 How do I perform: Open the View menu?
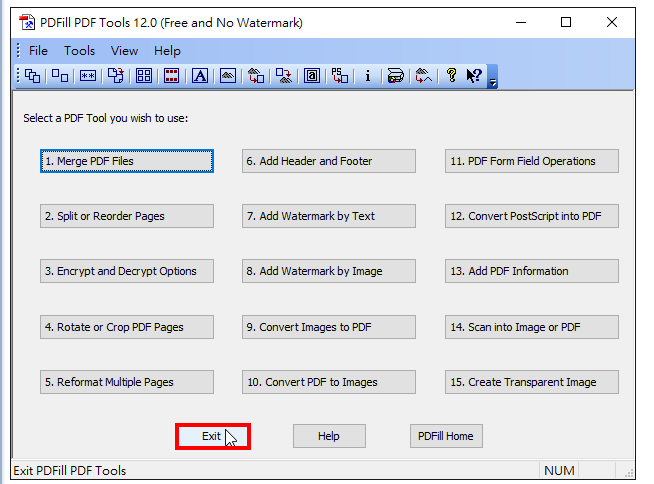tap(124, 51)
